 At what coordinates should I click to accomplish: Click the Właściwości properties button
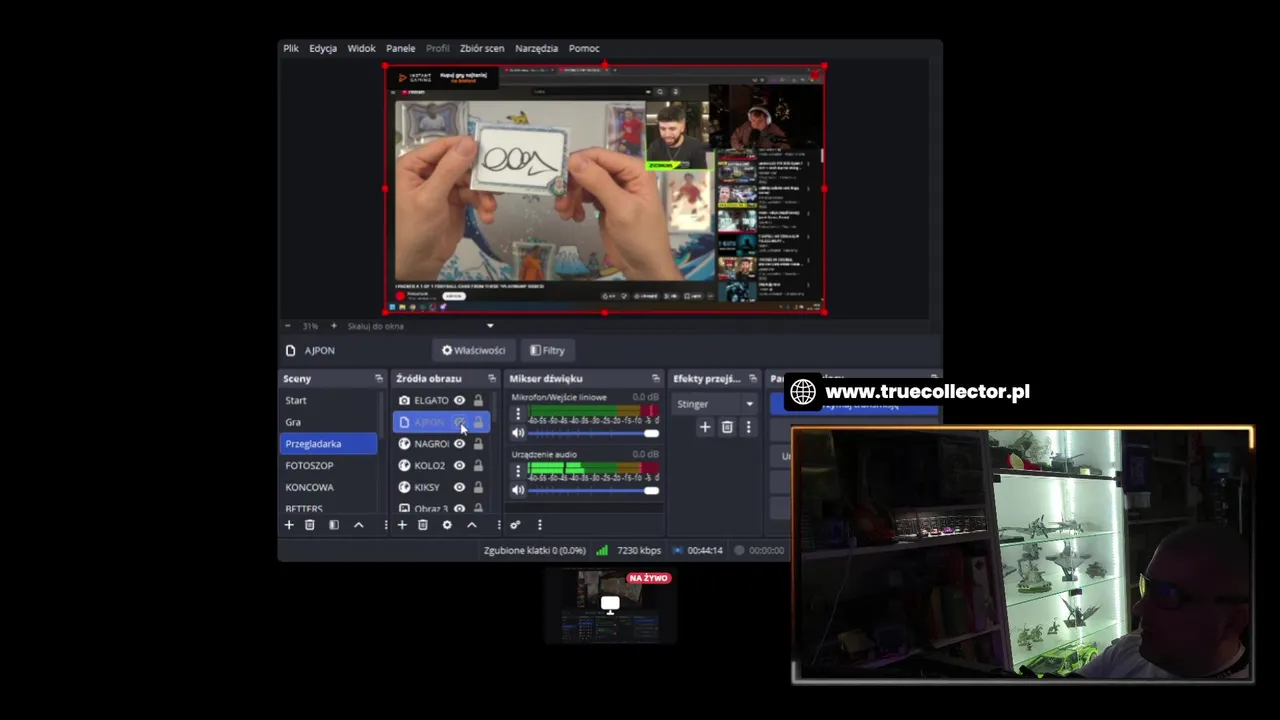pos(473,350)
